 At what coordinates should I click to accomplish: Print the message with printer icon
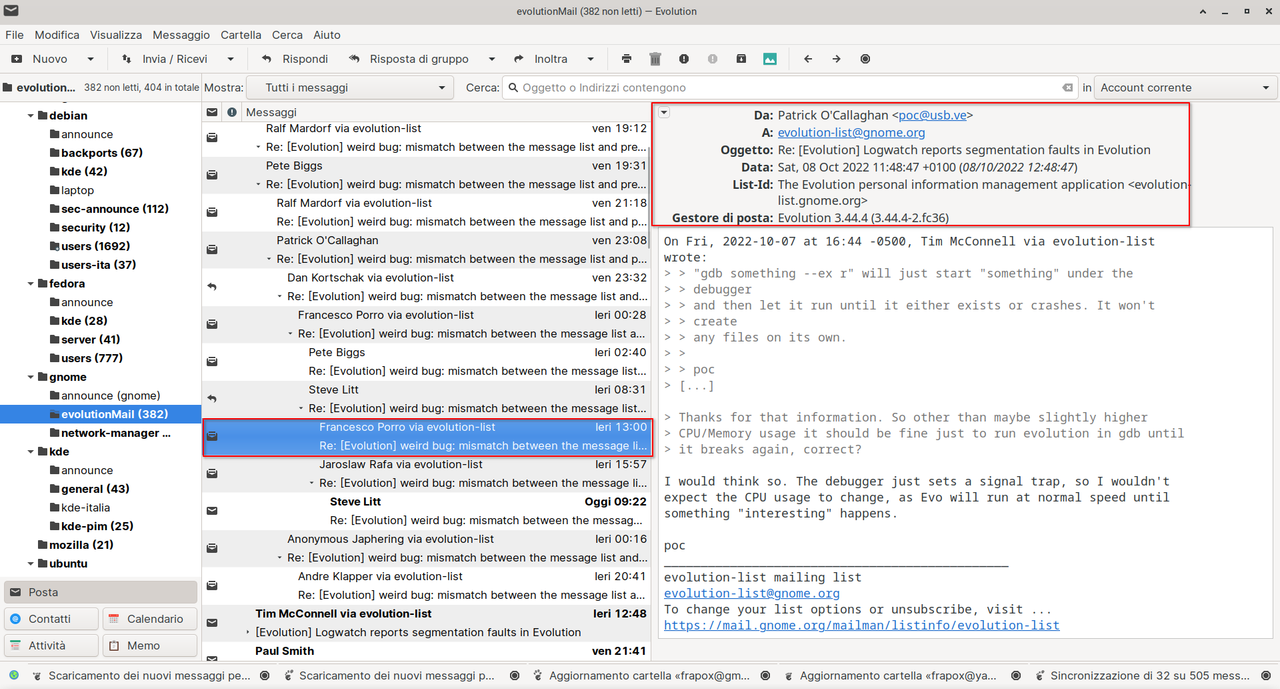627,59
